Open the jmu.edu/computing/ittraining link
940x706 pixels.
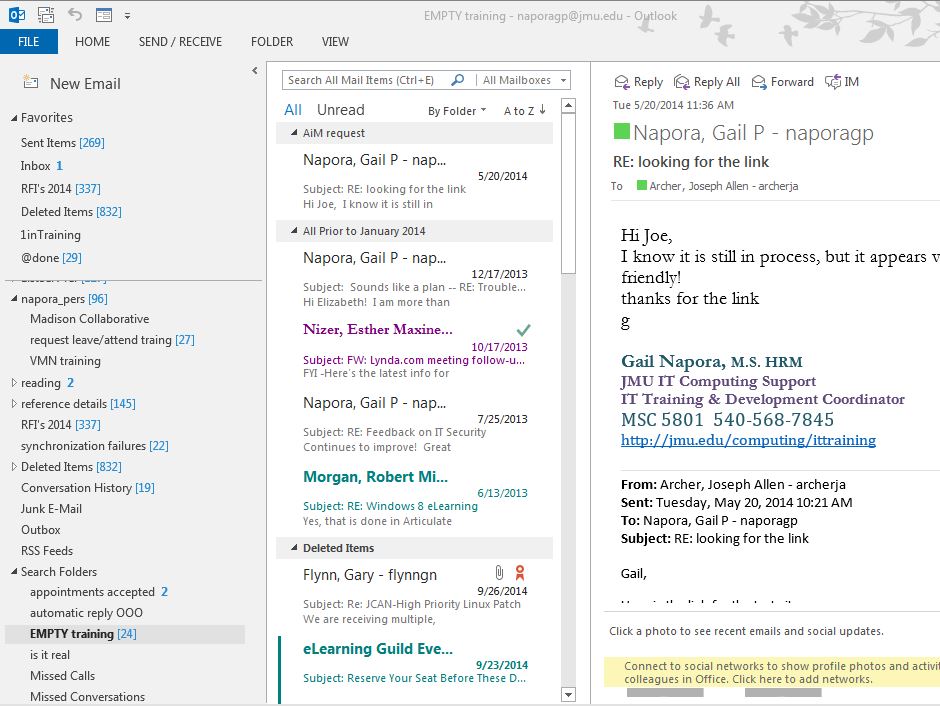[x=748, y=441]
